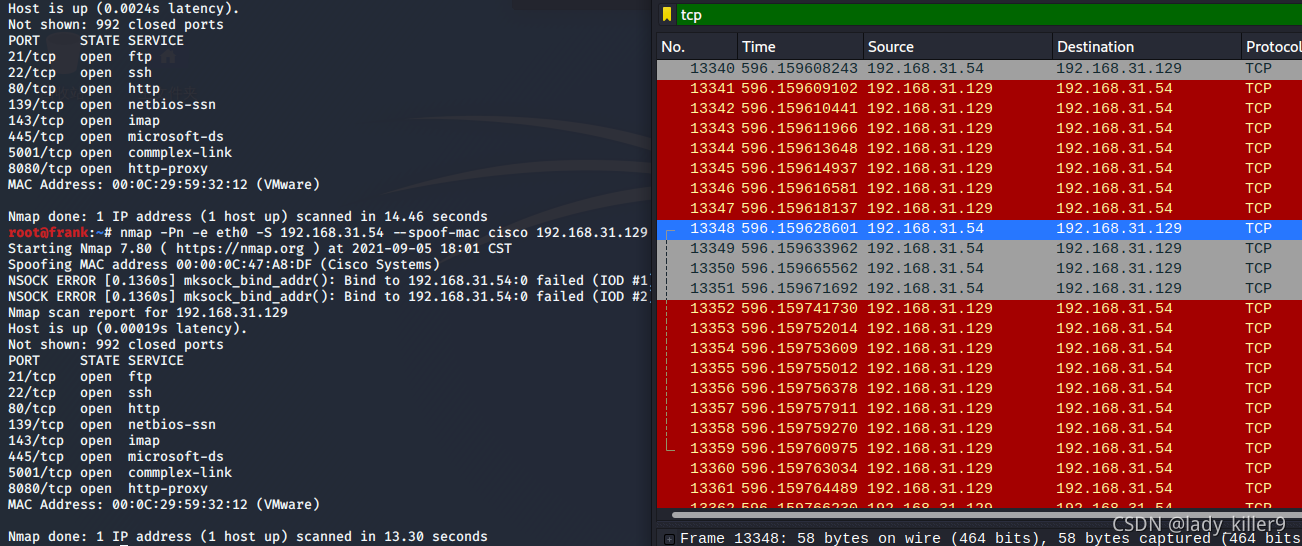Select packet number 13359 row
The height and width of the screenshot is (546, 1302).
(979, 449)
